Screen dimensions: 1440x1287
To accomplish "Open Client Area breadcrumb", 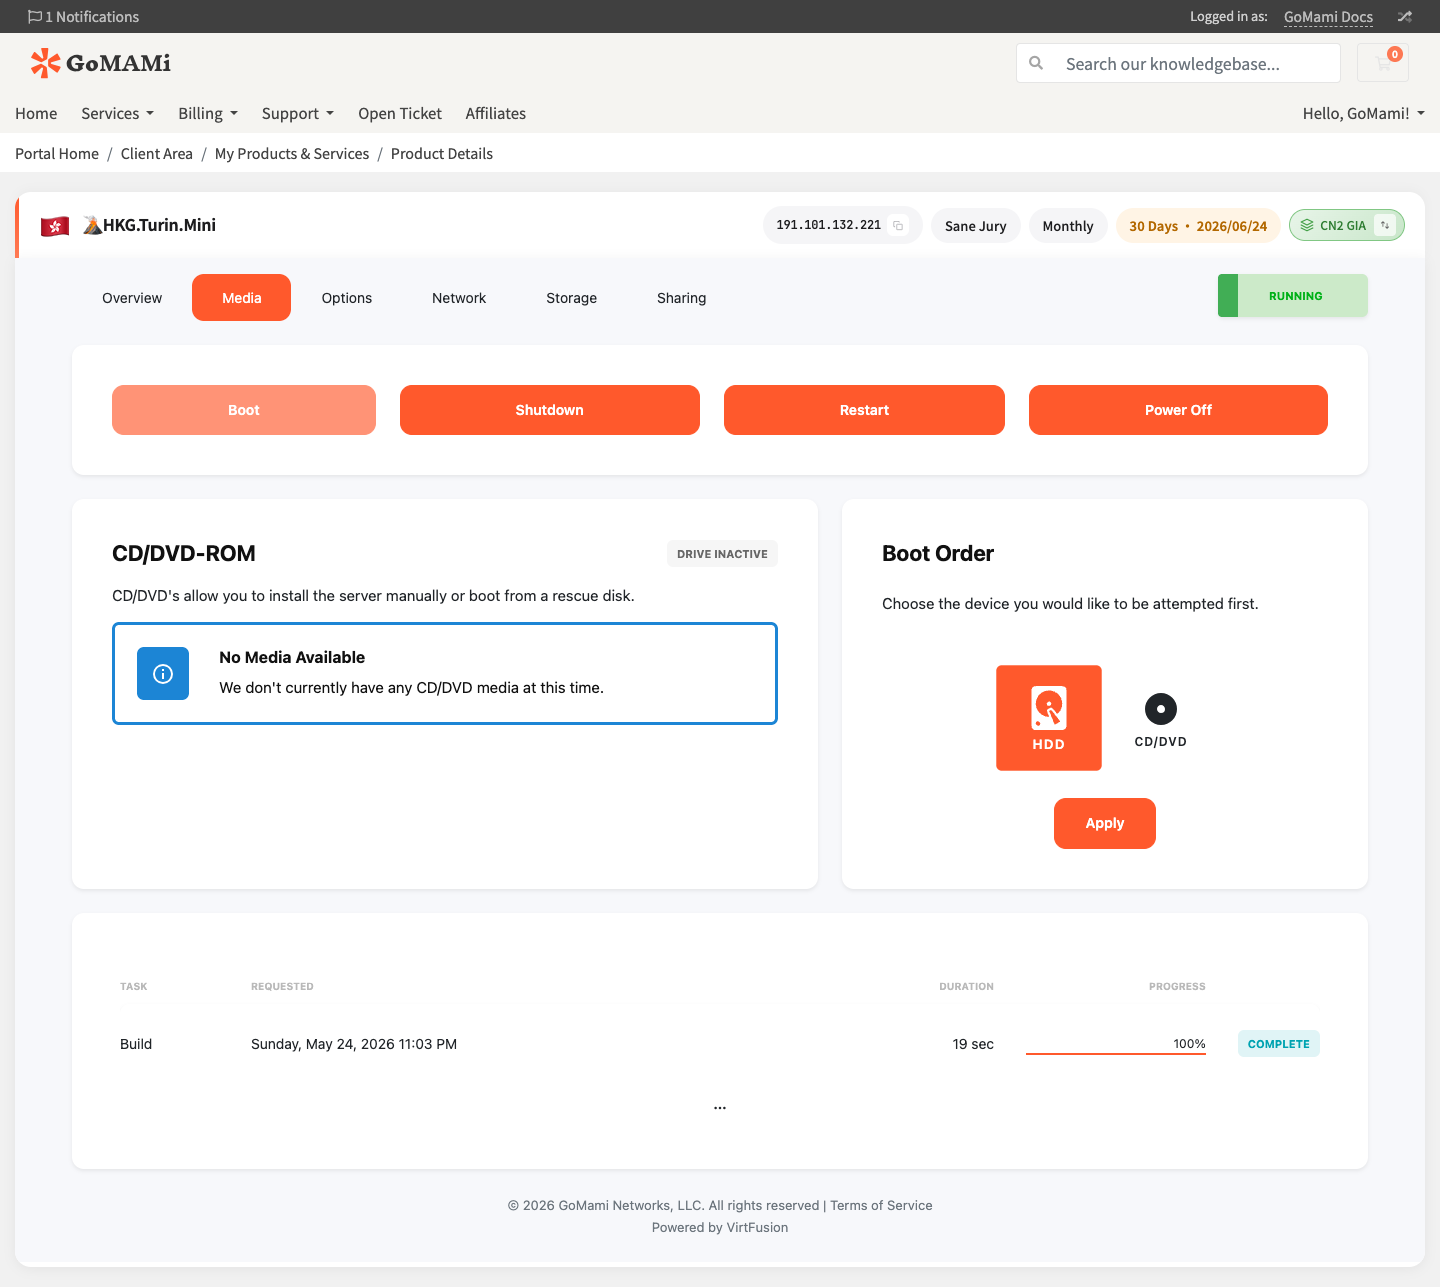I will [157, 154].
